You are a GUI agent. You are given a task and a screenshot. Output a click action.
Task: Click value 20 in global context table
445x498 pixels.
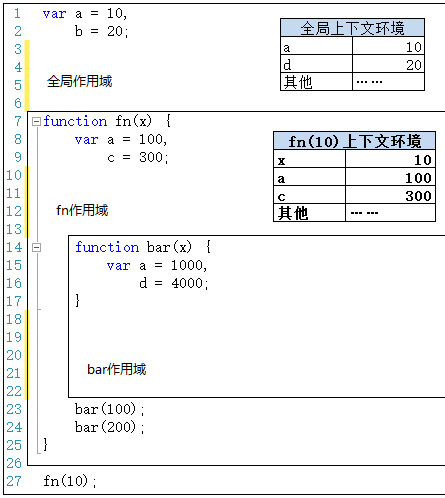click(388, 65)
